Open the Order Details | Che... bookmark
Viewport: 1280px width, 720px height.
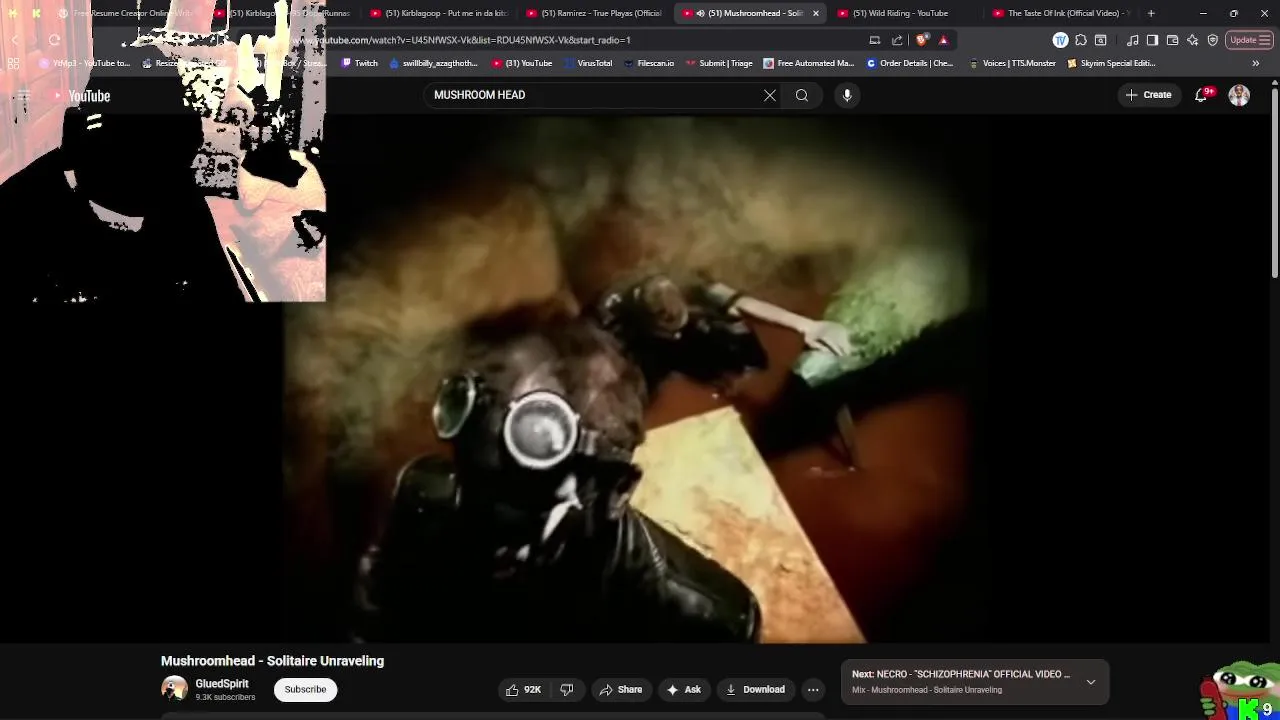[910, 63]
